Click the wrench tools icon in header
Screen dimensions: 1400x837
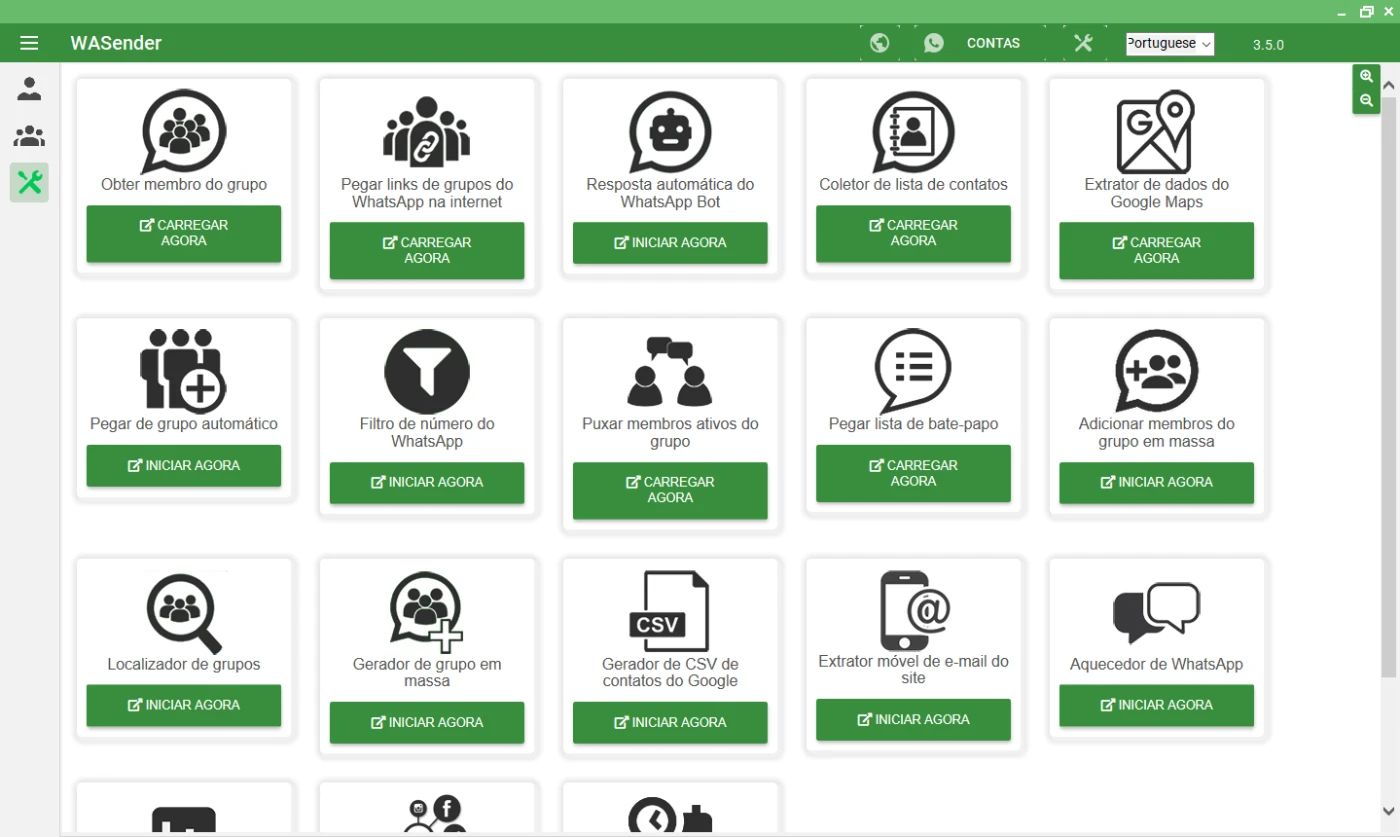point(1083,43)
